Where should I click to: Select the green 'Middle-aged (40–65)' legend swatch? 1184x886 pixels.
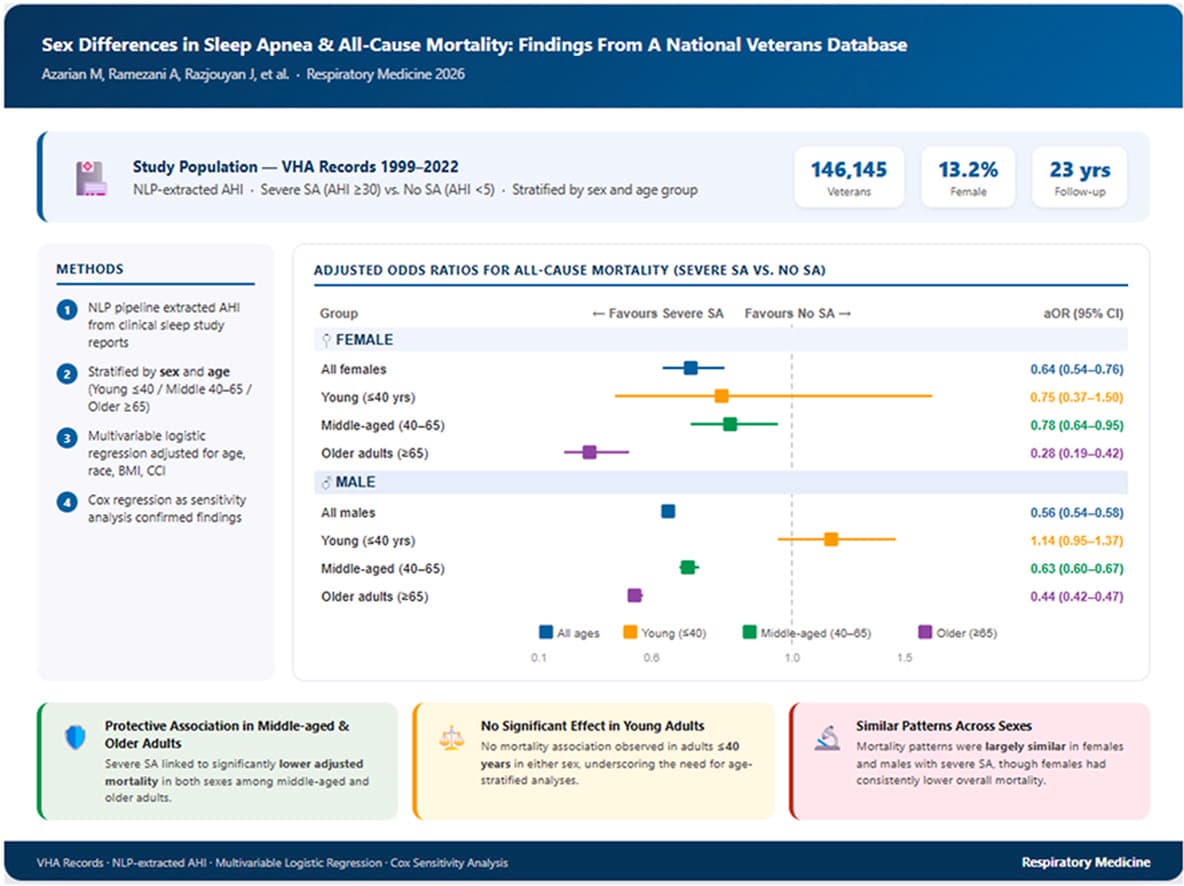[749, 632]
